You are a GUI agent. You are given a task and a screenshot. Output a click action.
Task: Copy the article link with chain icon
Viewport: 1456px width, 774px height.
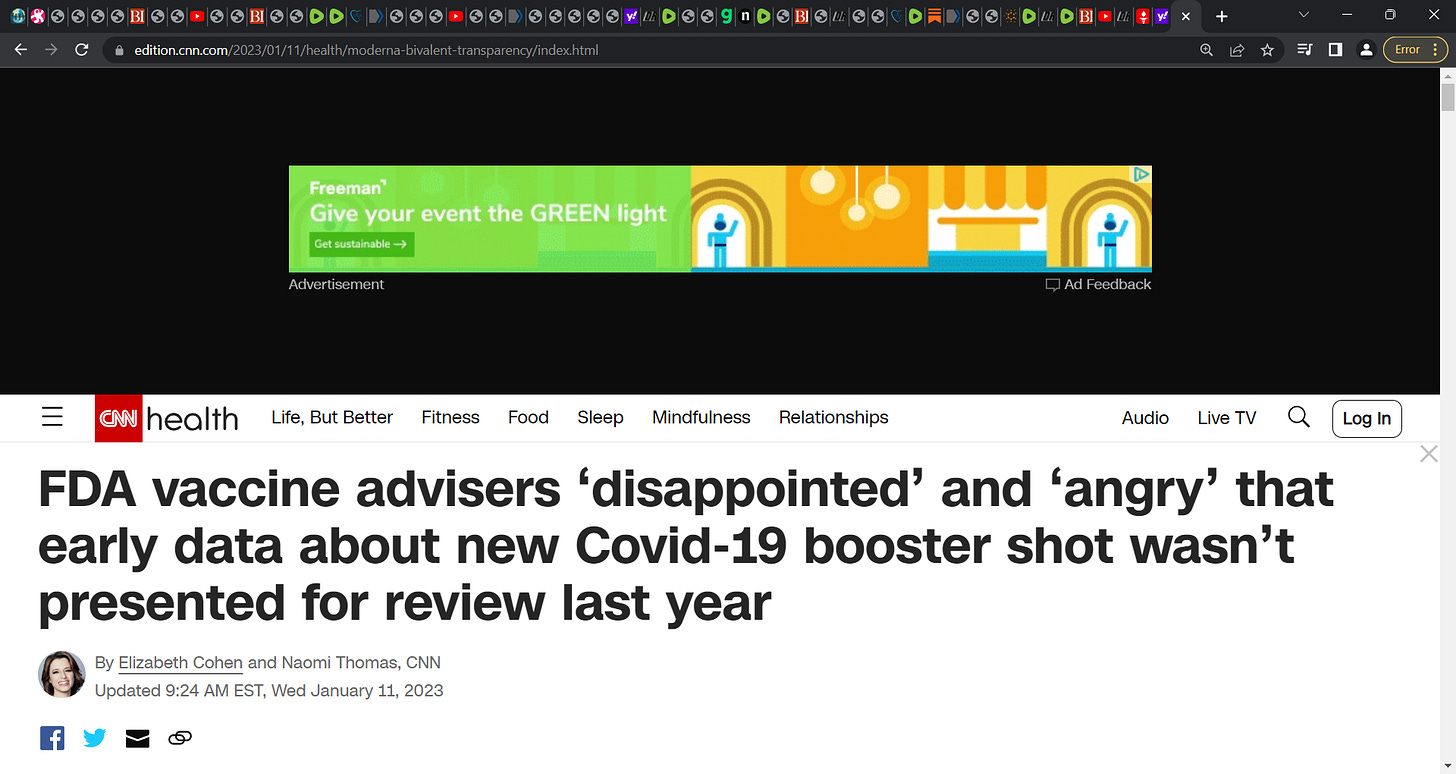(x=180, y=738)
